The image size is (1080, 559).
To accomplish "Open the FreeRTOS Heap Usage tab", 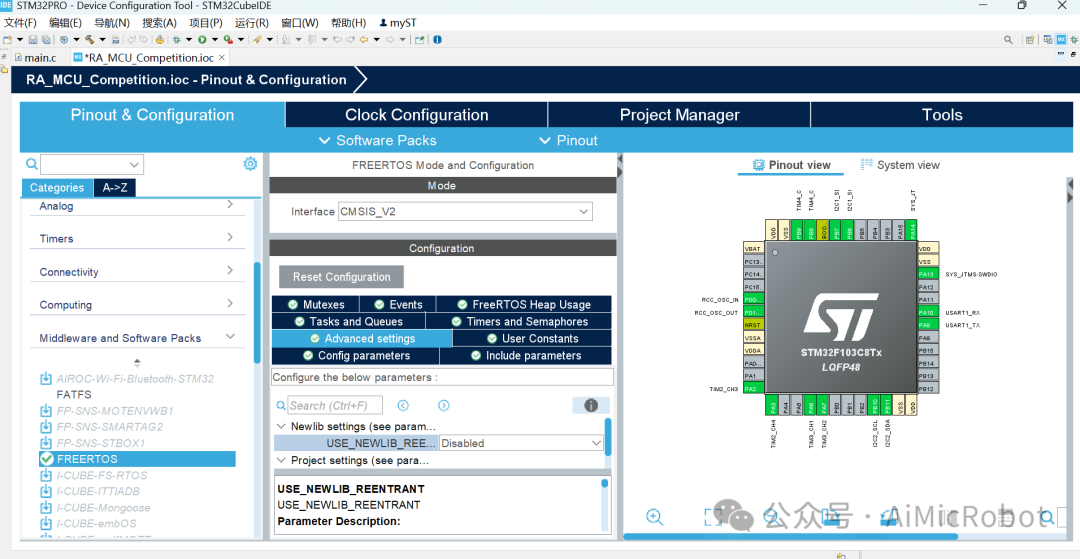I will (524, 304).
